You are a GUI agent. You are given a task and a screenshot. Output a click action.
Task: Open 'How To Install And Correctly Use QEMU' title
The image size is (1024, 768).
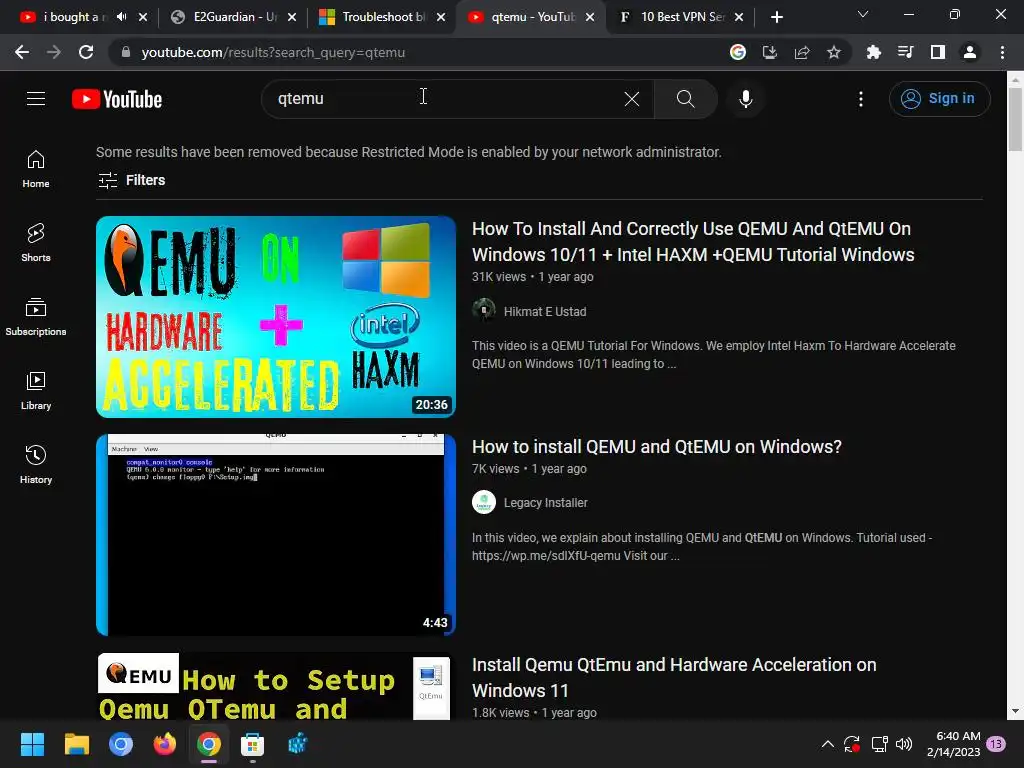point(693,242)
